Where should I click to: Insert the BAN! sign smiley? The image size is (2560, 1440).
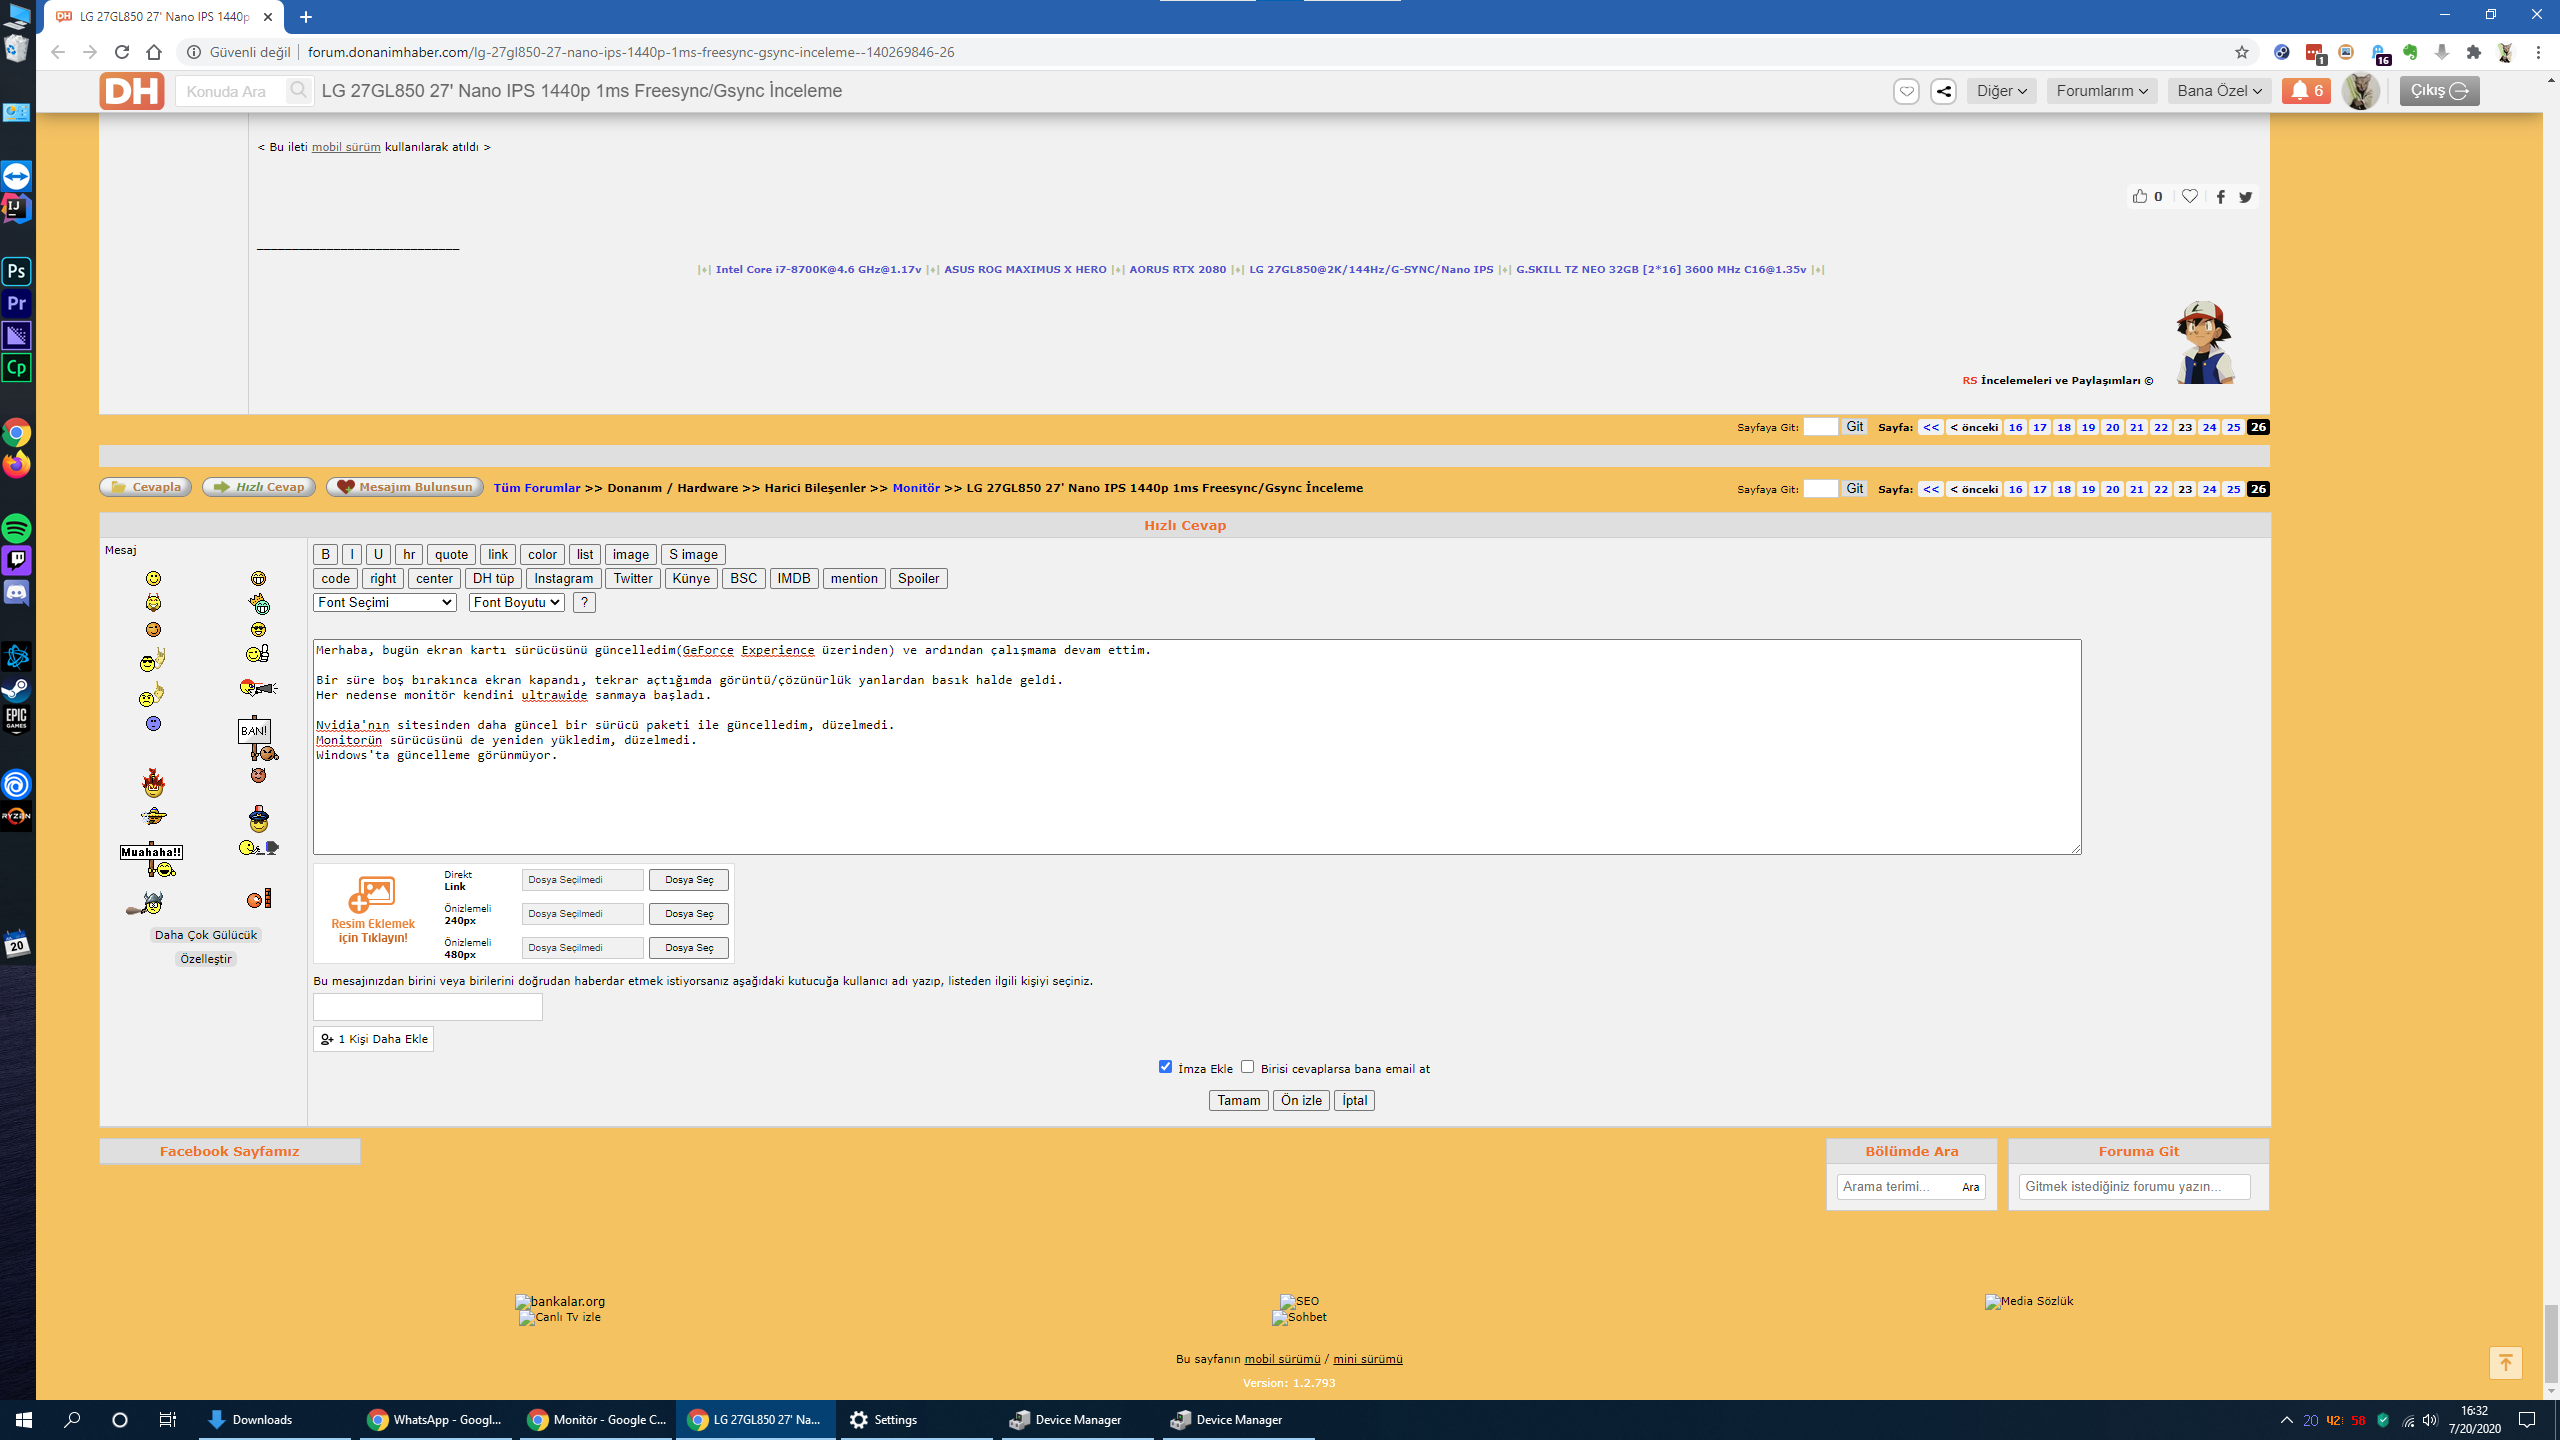point(257,738)
